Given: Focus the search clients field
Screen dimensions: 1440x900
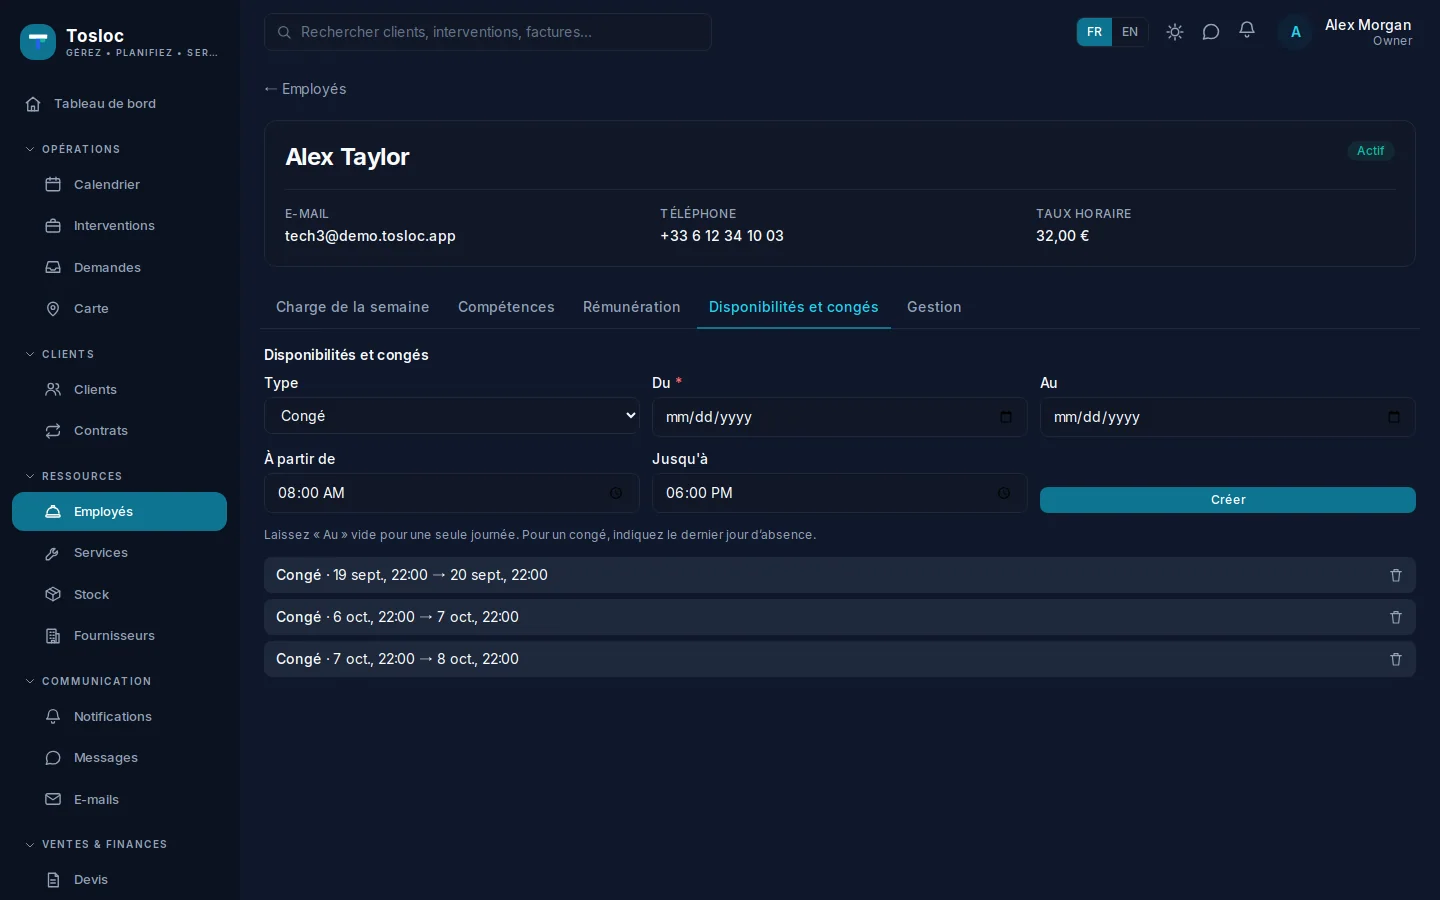Looking at the screenshot, I should [x=488, y=32].
